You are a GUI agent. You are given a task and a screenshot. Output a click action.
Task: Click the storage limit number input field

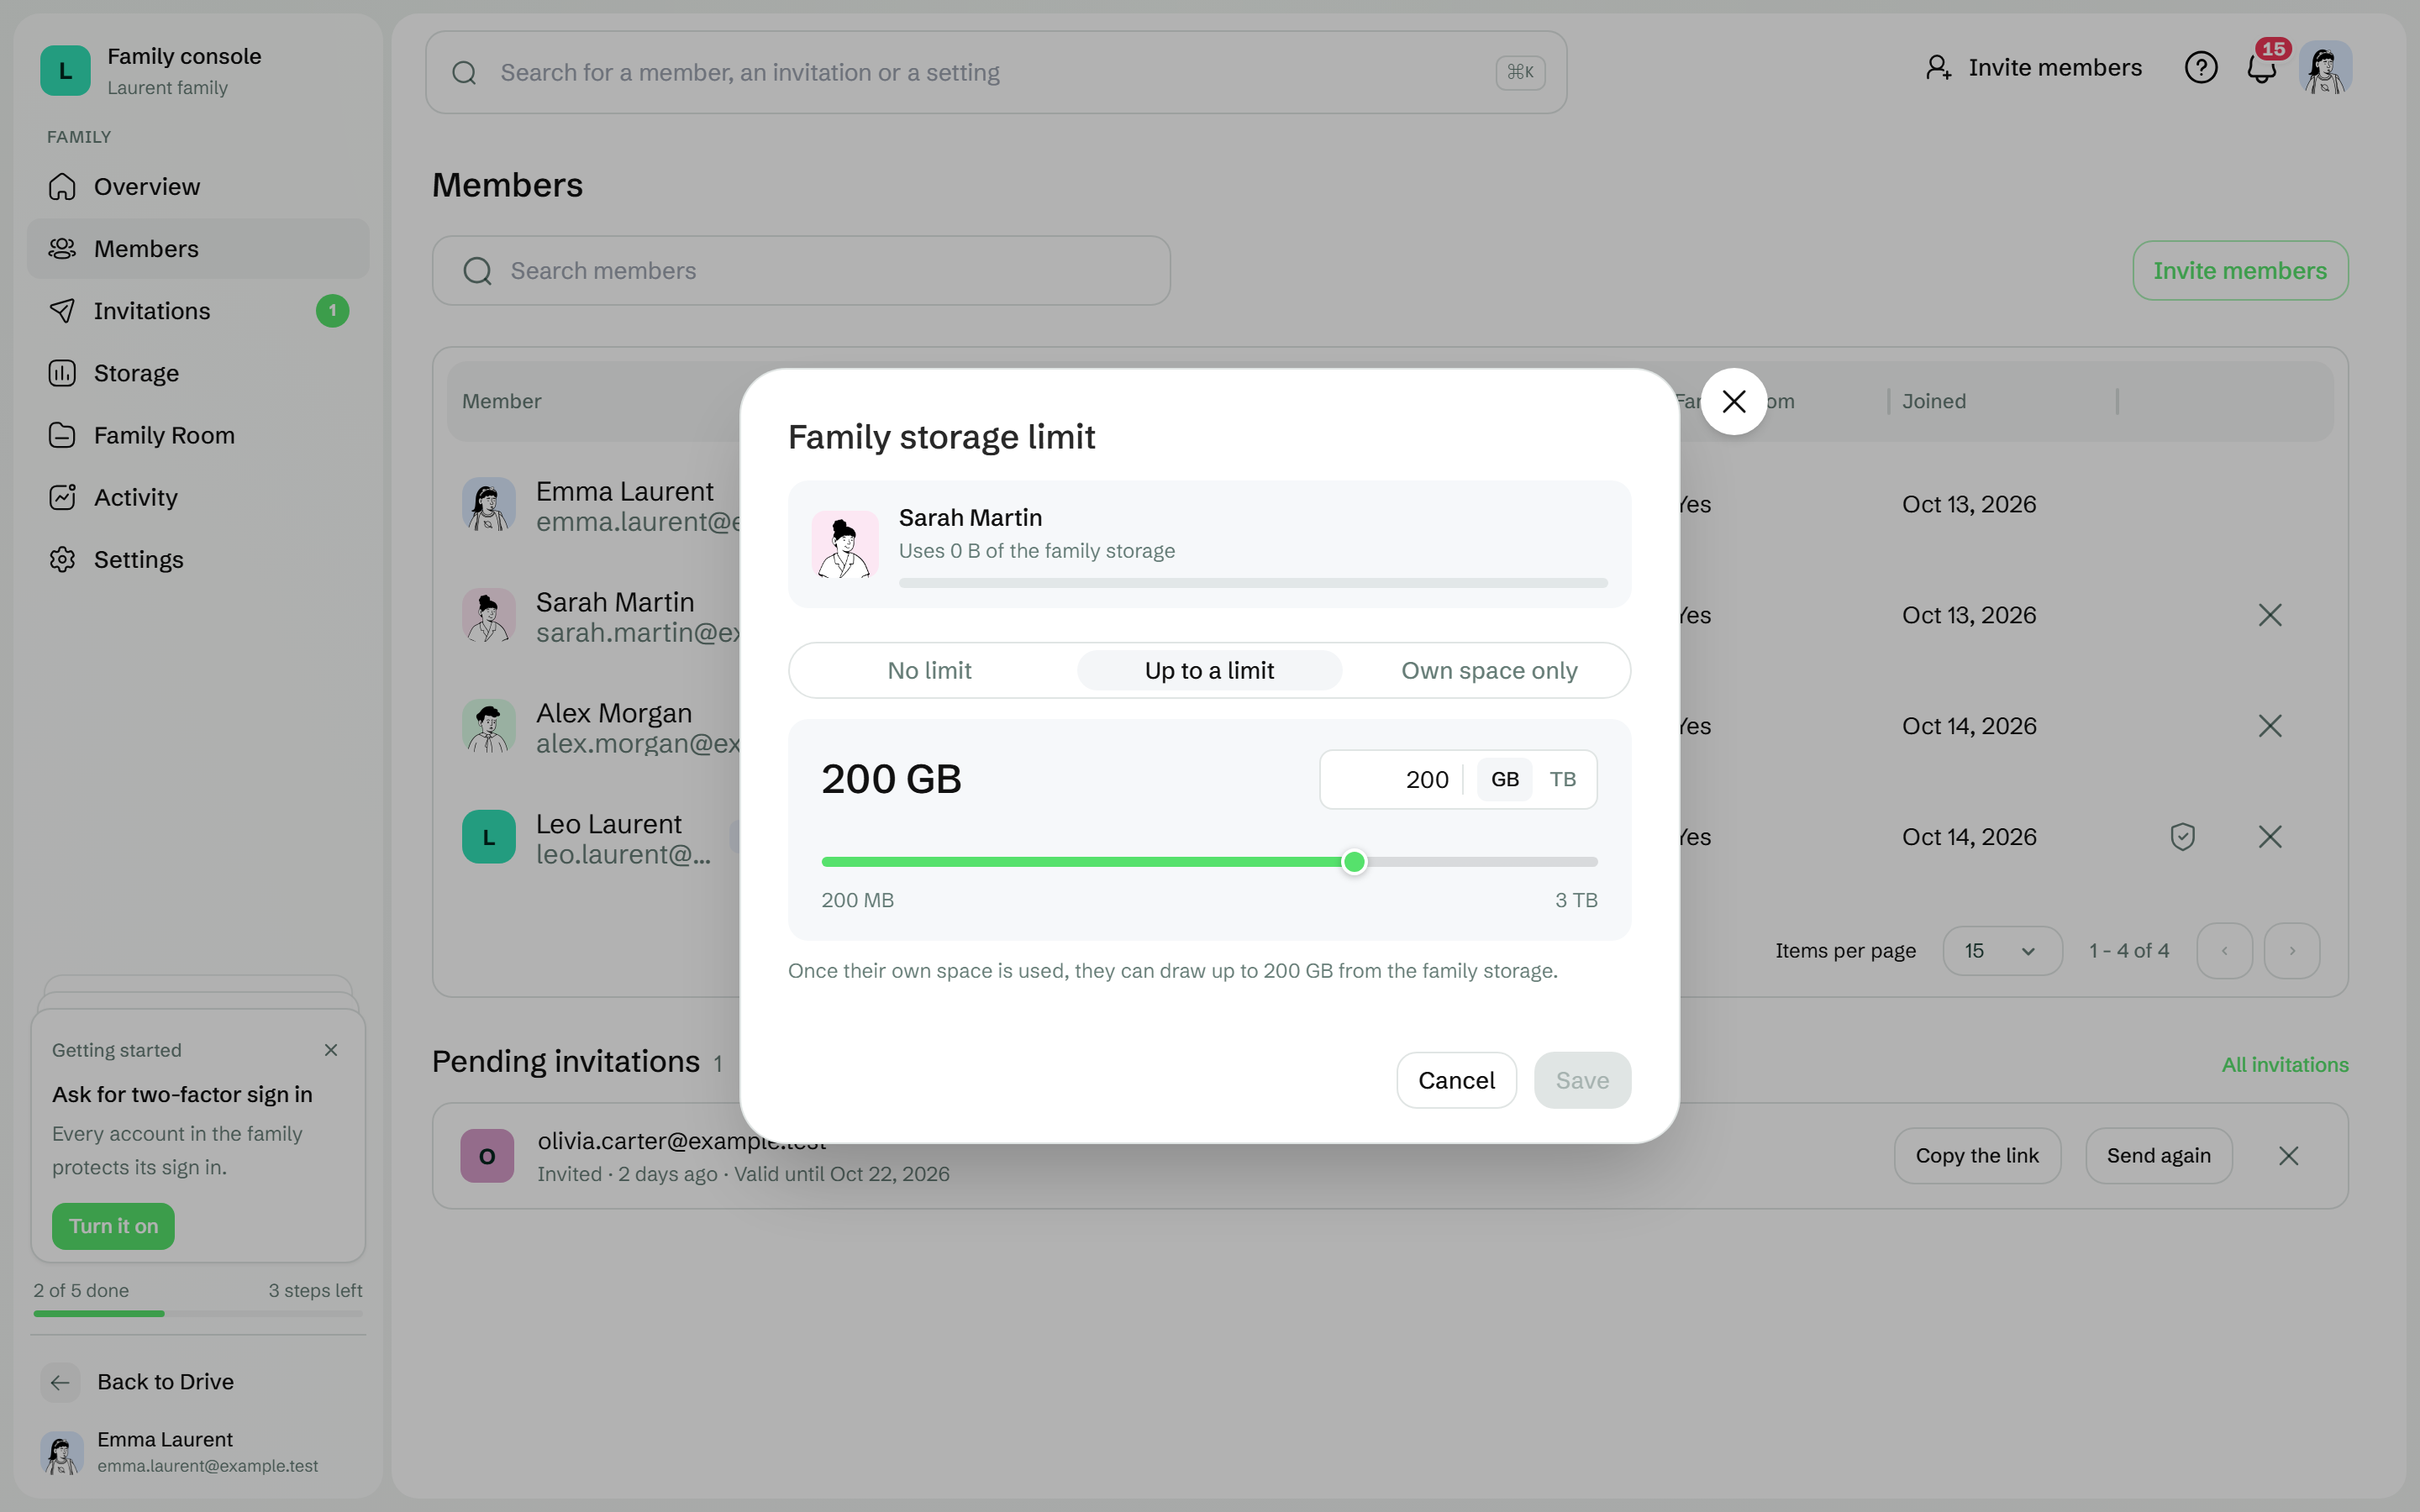pos(1392,779)
